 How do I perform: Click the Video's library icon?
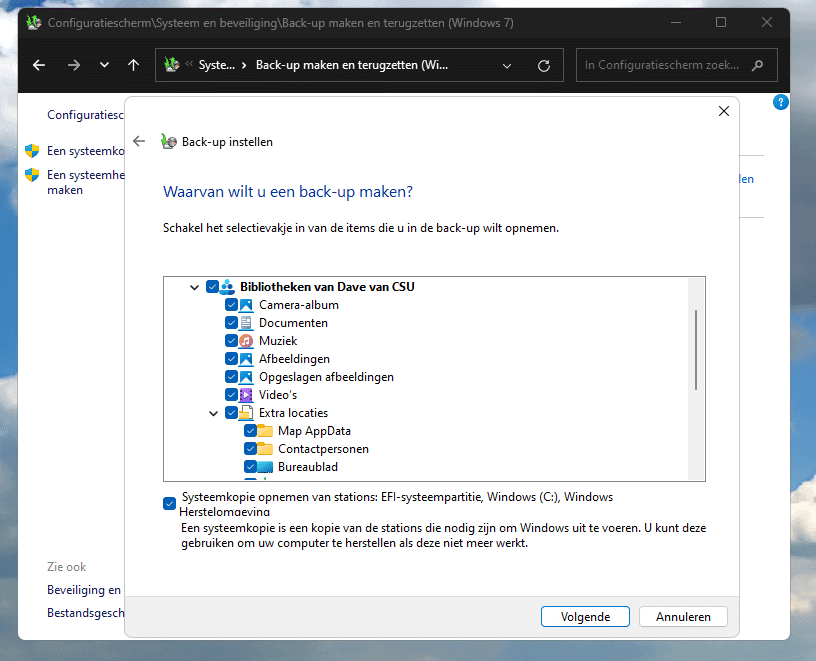pyautogui.click(x=246, y=395)
